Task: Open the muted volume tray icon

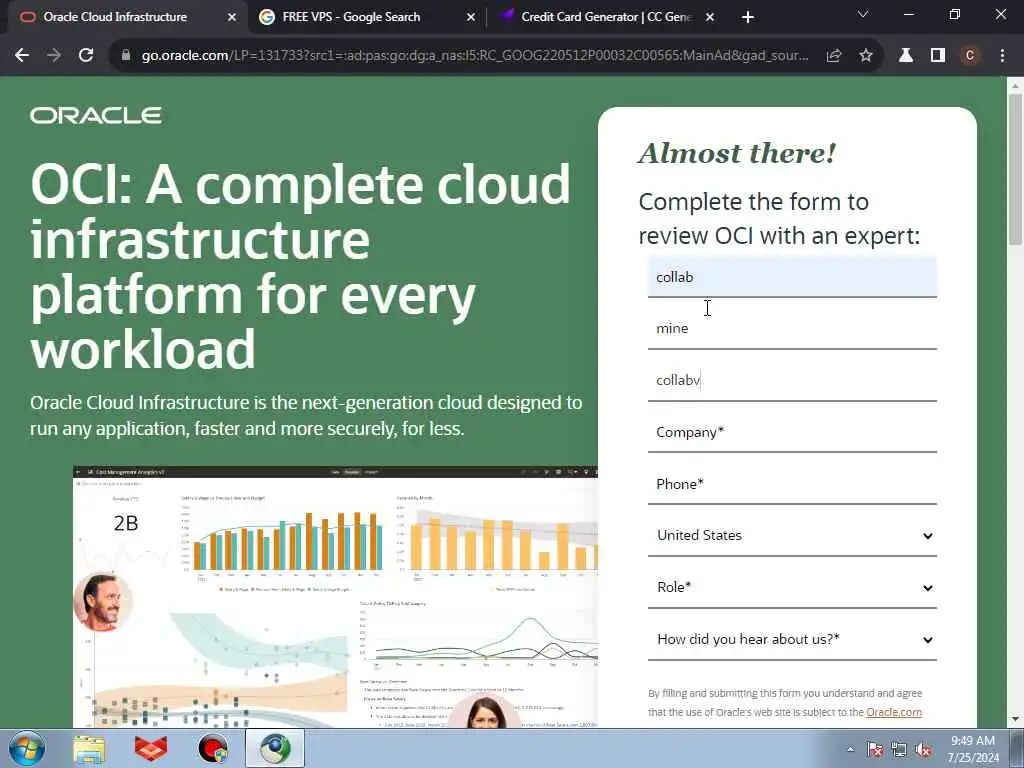Action: (923, 750)
